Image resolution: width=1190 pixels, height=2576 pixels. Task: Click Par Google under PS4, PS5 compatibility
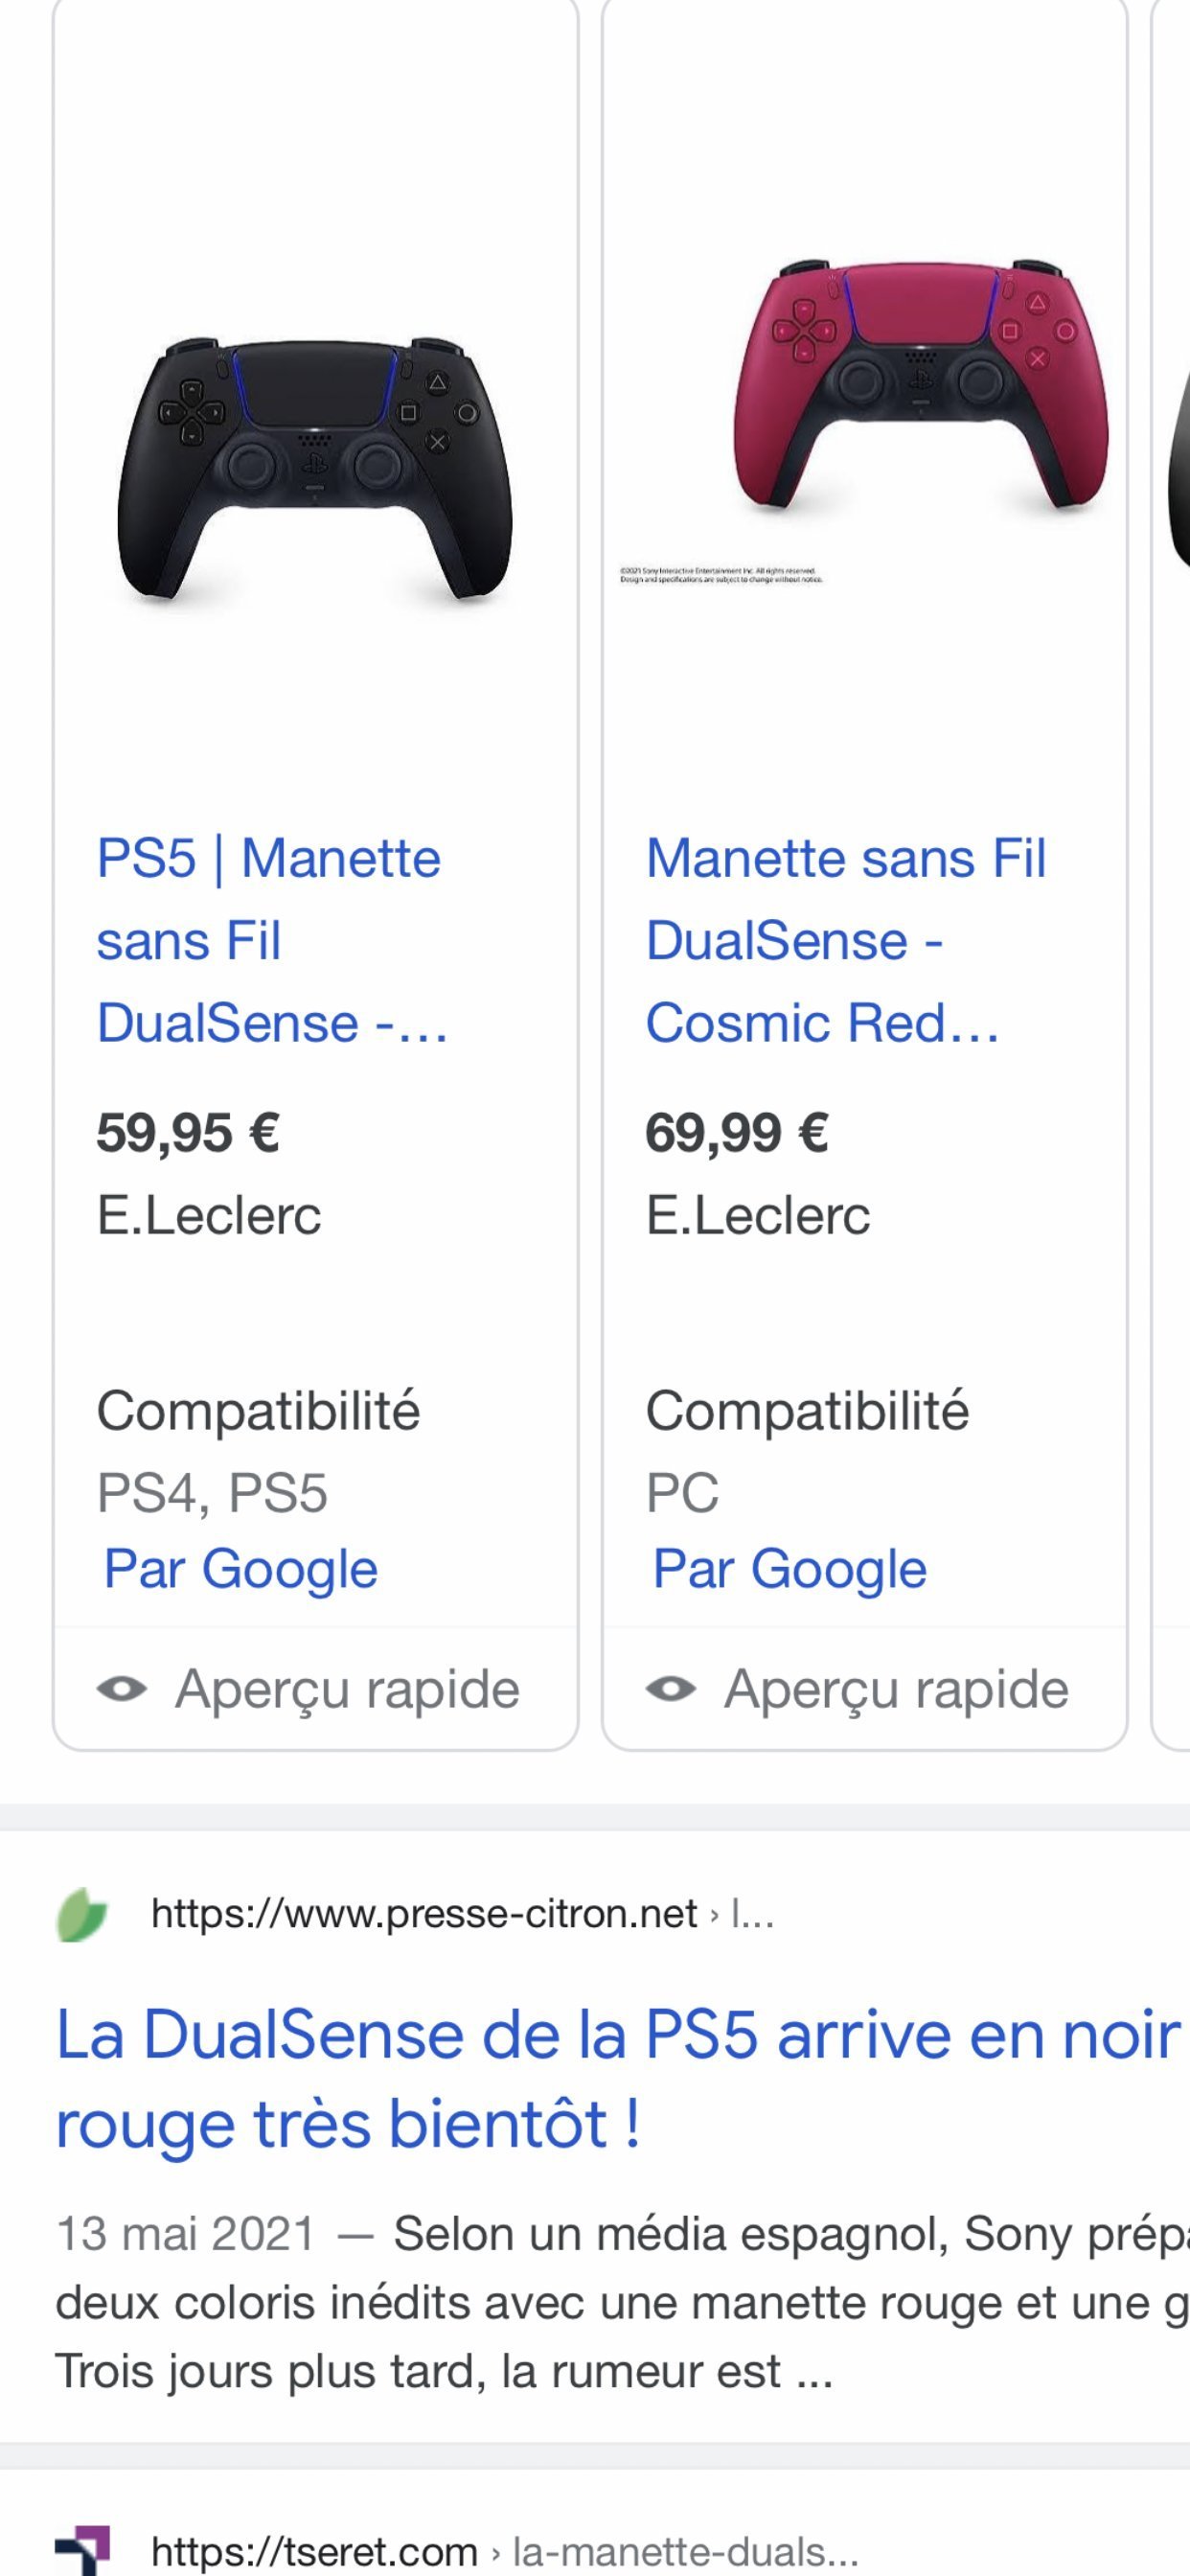(241, 1568)
